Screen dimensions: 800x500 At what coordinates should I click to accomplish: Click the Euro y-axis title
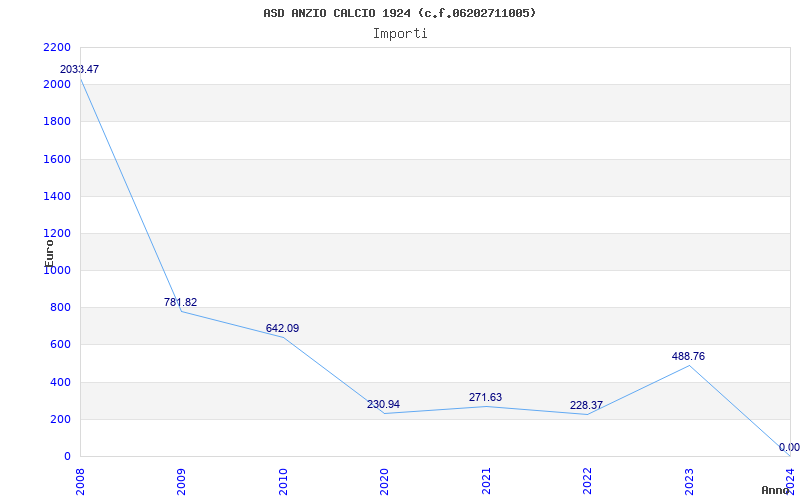coord(49,253)
